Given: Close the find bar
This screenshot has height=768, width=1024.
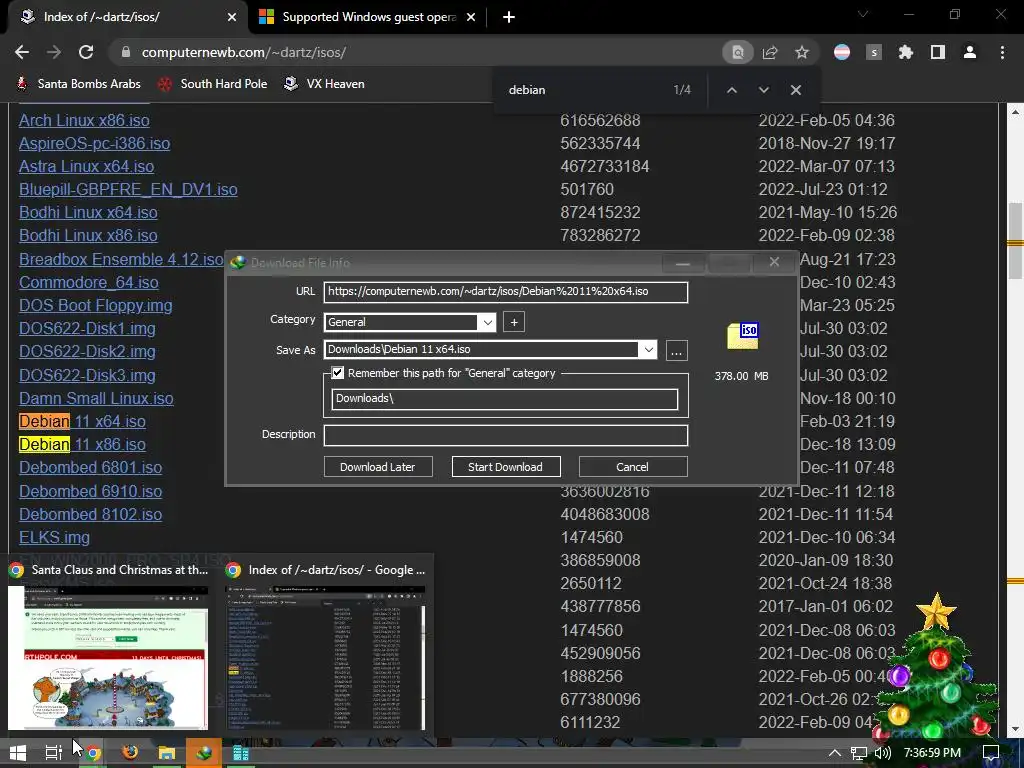Looking at the screenshot, I should point(795,90).
